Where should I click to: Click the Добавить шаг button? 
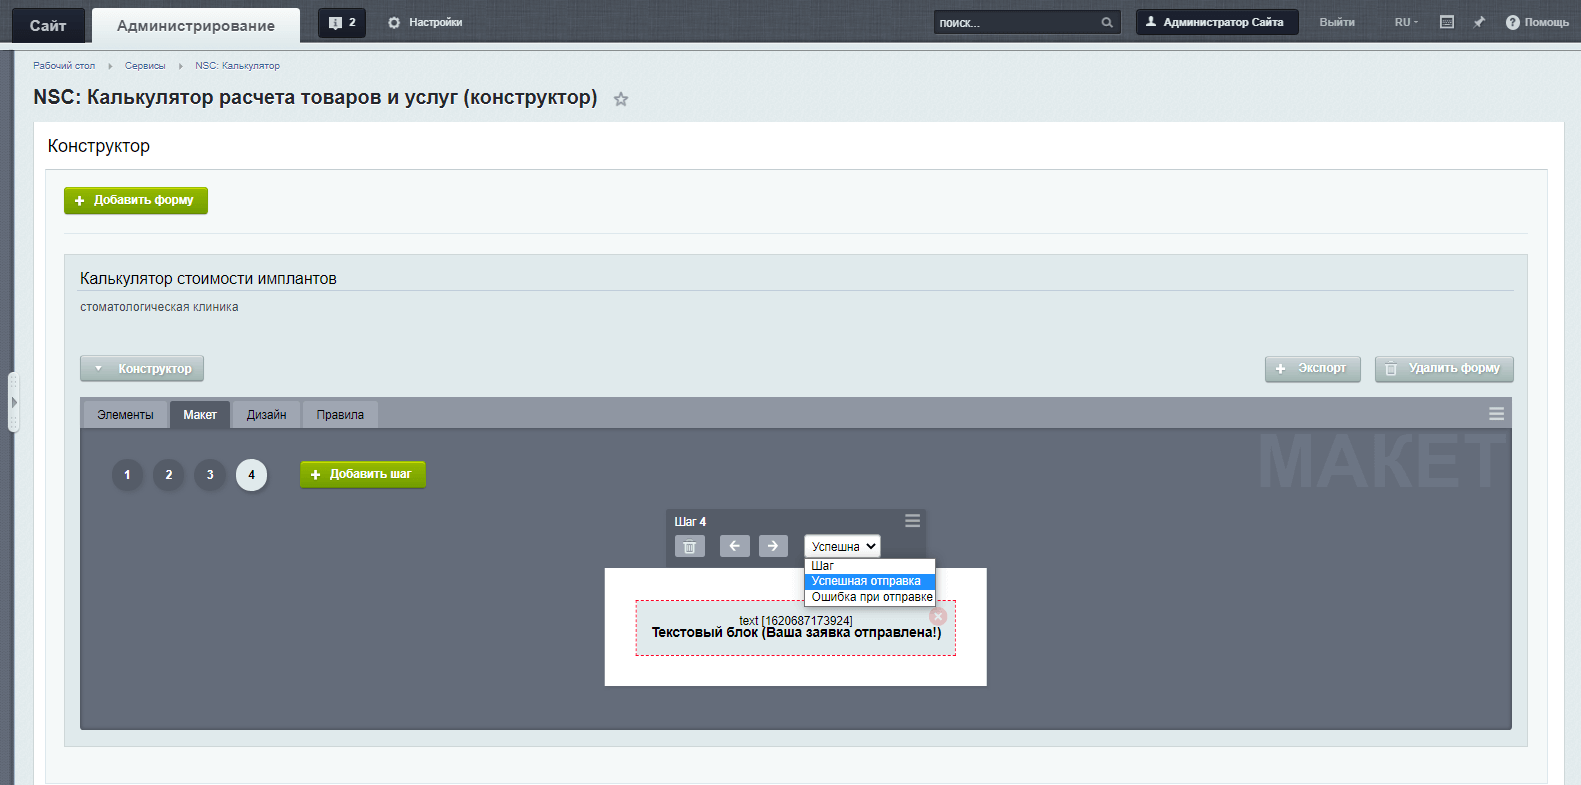362,474
